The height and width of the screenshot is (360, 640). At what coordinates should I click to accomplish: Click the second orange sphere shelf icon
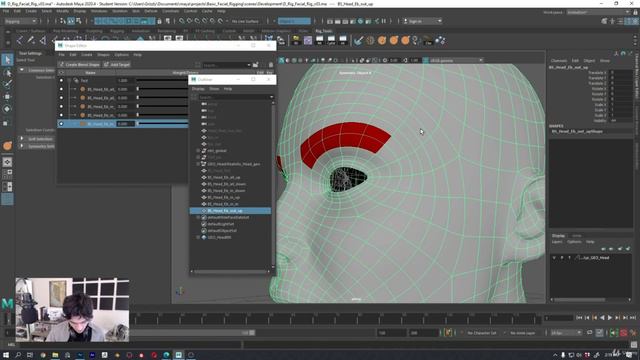click(394, 40)
